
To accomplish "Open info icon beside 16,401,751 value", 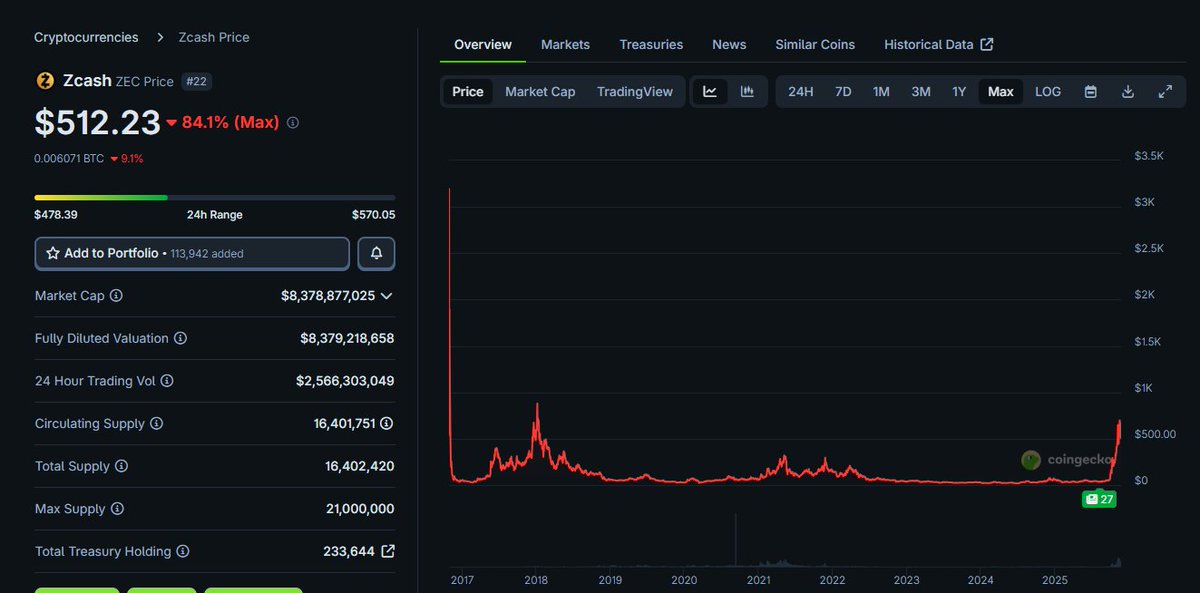I will pos(387,423).
